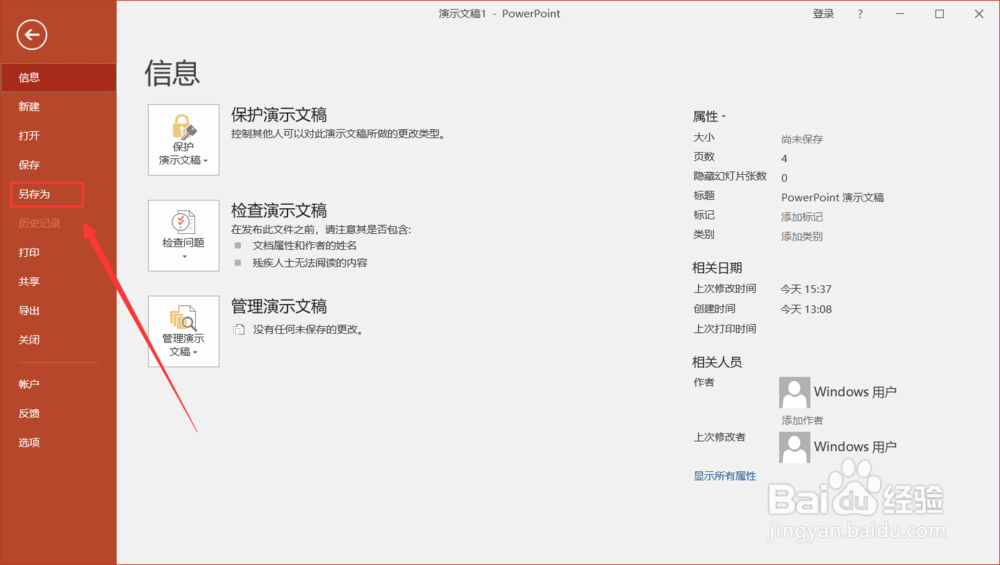Open the 打印 menu item
Viewport: 1000px width, 565px height.
pyautogui.click(x=58, y=253)
